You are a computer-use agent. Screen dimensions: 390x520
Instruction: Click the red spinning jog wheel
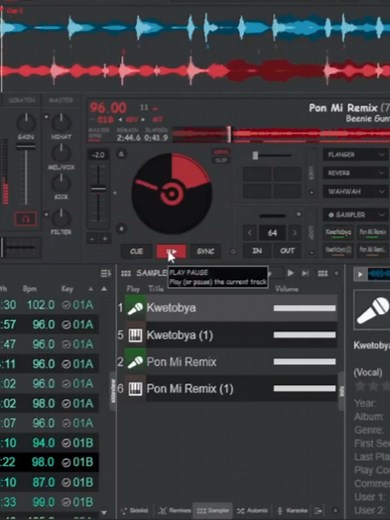[172, 193]
